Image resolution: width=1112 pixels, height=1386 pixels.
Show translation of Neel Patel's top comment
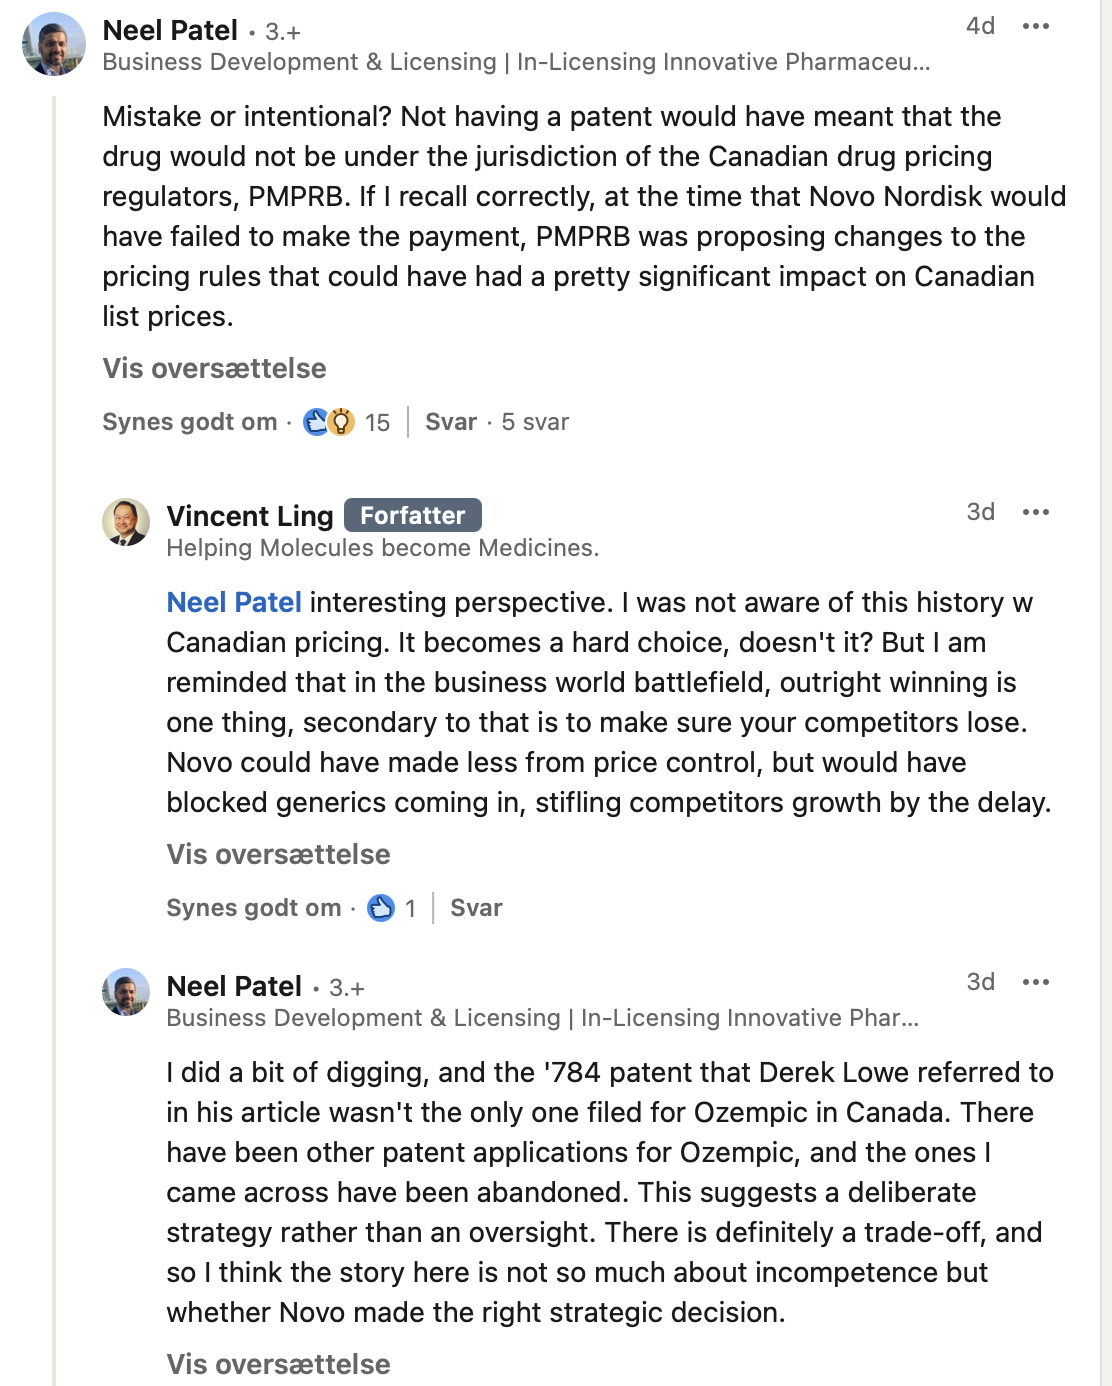click(214, 368)
